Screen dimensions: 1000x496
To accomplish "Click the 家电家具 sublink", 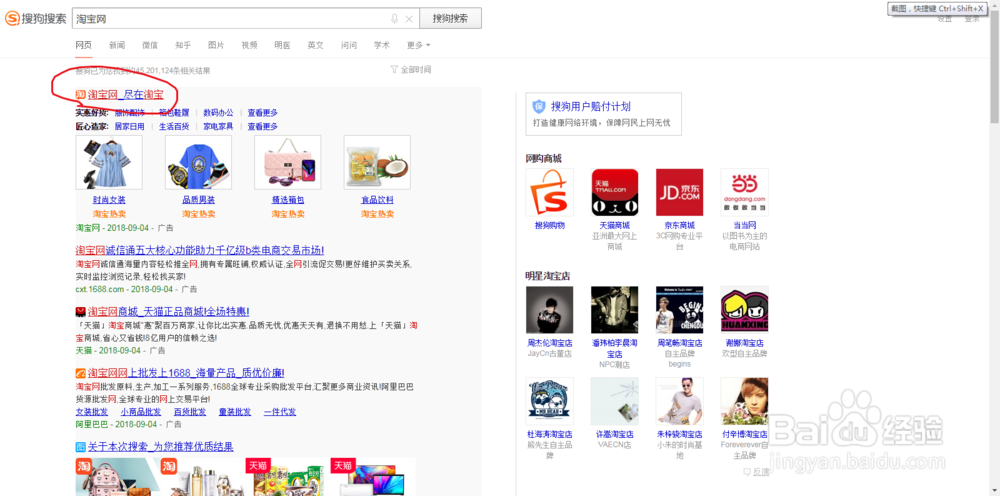I will 218,126.
